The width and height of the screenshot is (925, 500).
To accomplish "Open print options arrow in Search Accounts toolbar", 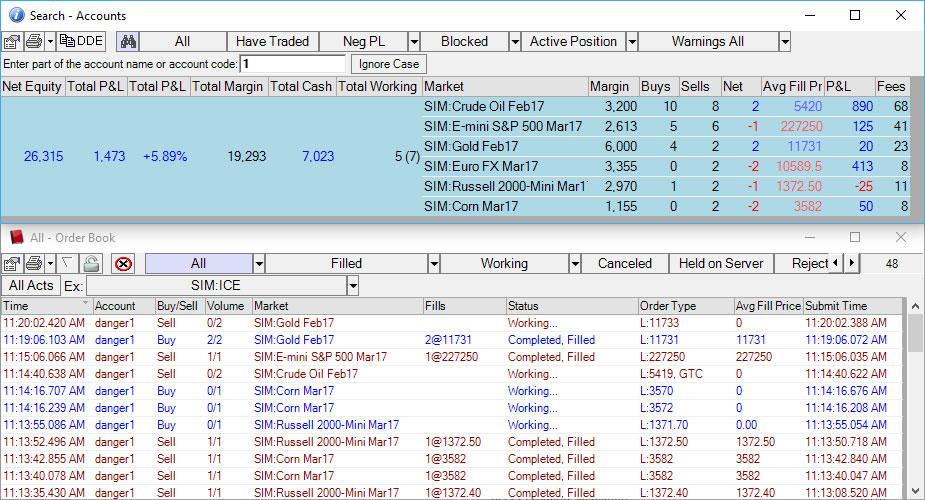I will (50, 42).
